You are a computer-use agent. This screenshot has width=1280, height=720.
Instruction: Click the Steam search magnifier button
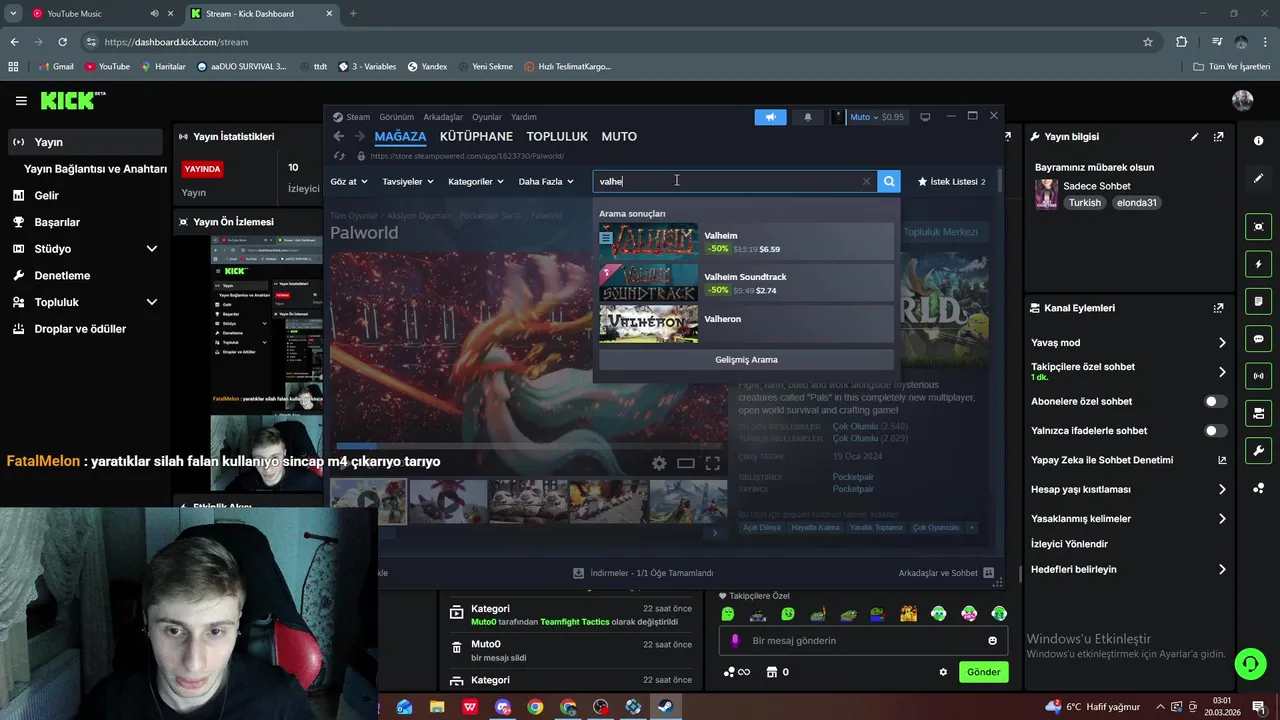point(888,181)
